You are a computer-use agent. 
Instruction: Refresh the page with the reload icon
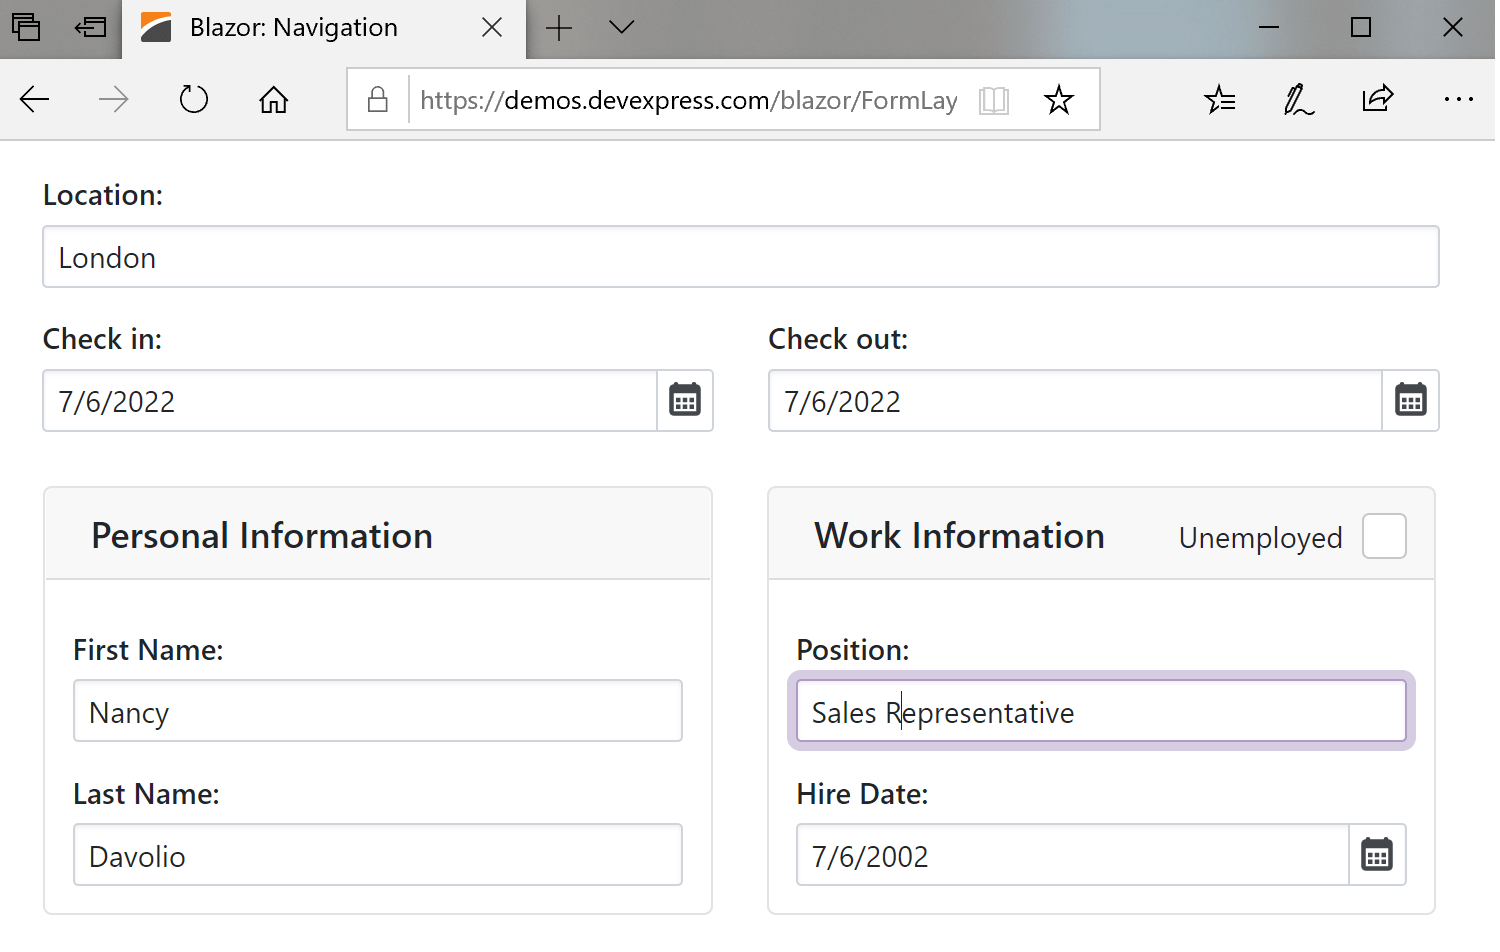point(193,100)
